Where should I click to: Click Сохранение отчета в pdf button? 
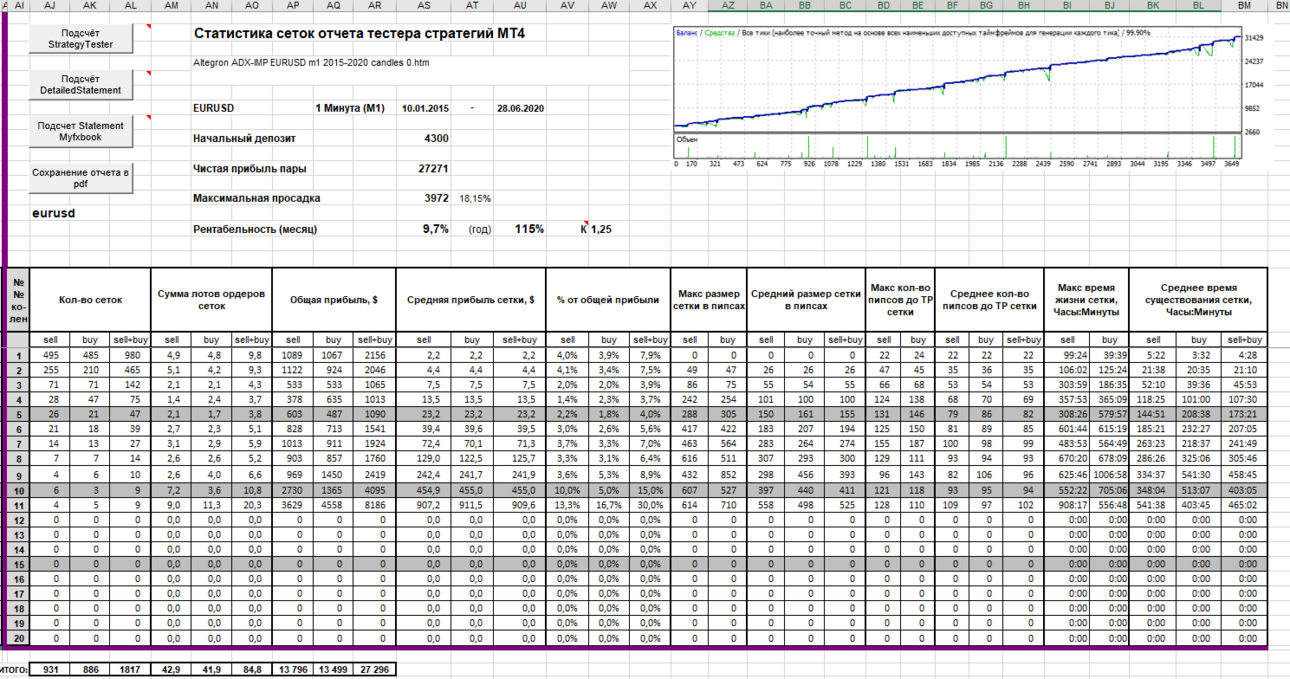[x=80, y=178]
